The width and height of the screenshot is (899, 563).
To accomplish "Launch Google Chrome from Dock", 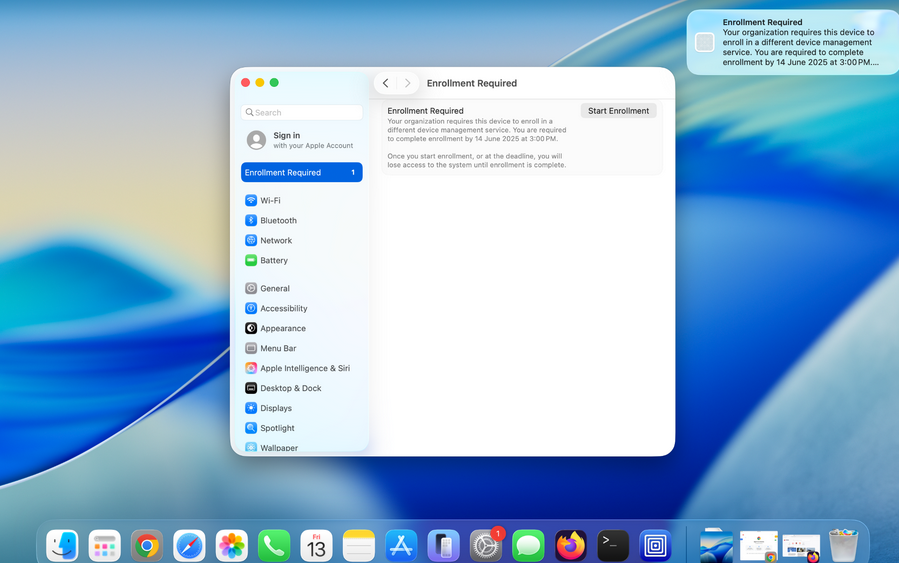I will 147,545.
